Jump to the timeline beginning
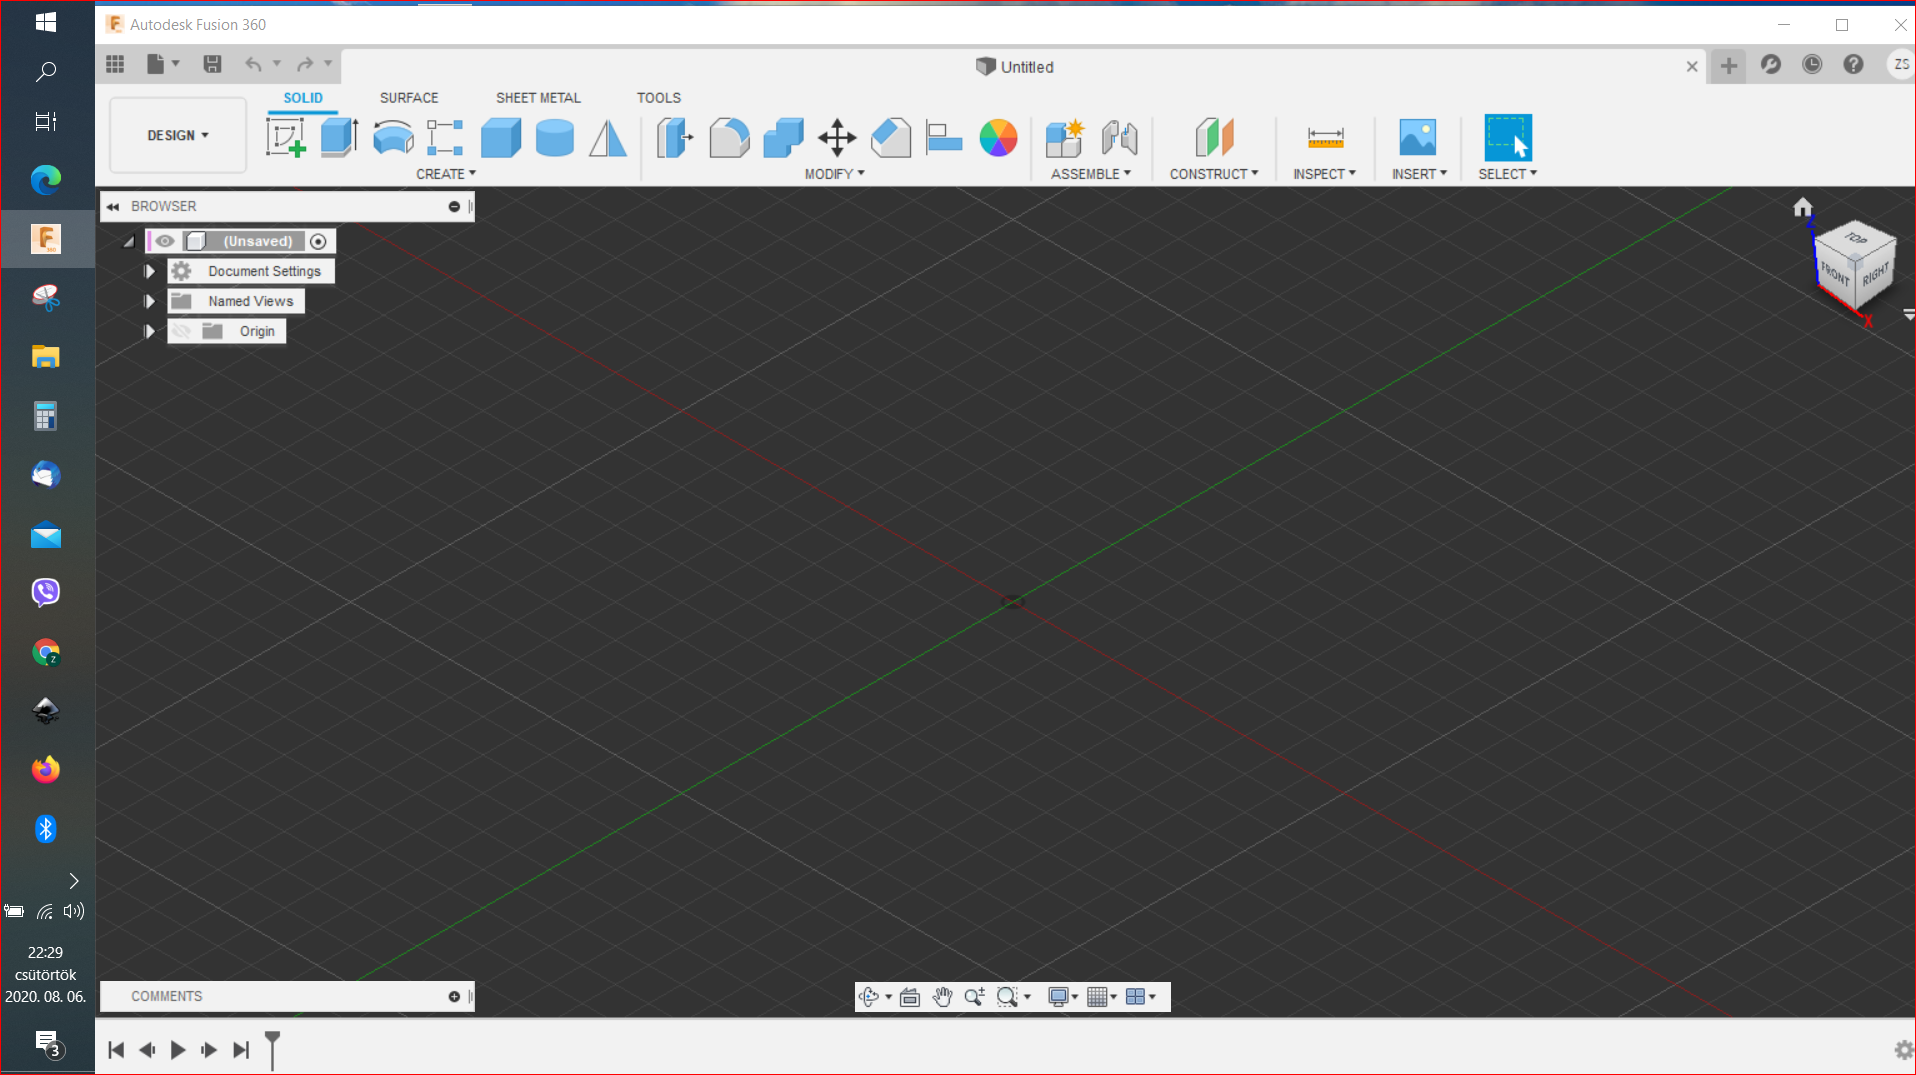 click(x=116, y=1050)
